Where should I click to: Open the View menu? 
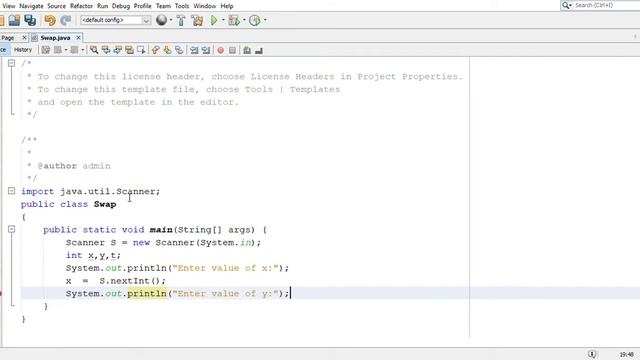9,6
